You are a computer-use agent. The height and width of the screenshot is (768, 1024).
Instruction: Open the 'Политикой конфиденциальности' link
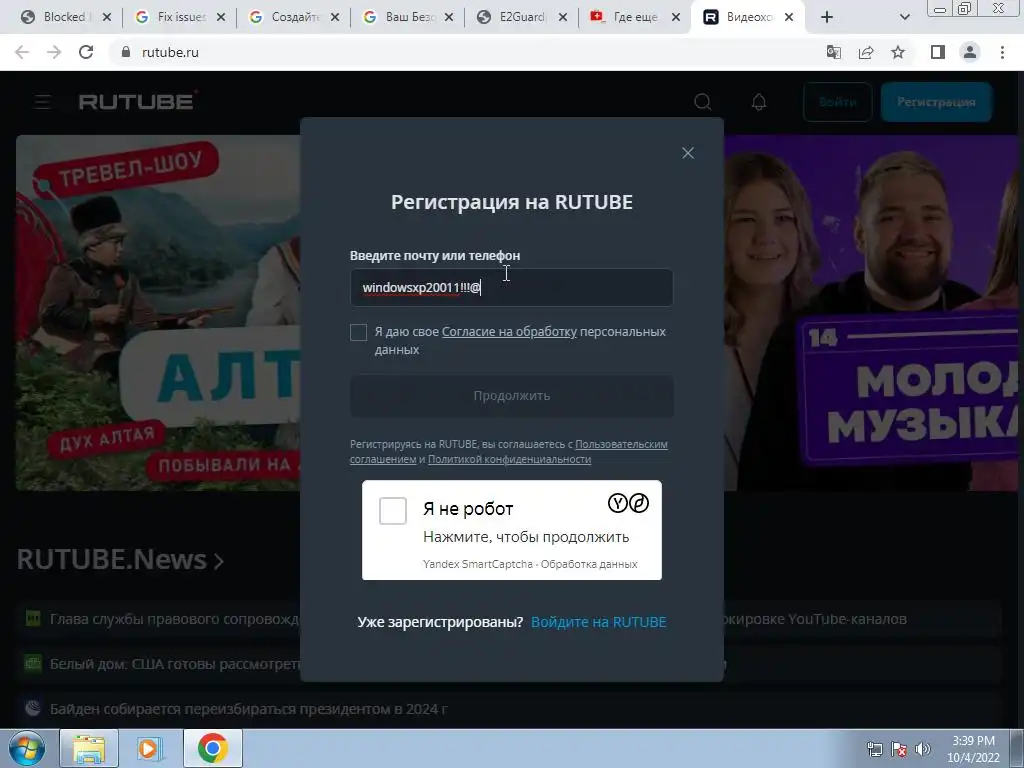coord(509,459)
